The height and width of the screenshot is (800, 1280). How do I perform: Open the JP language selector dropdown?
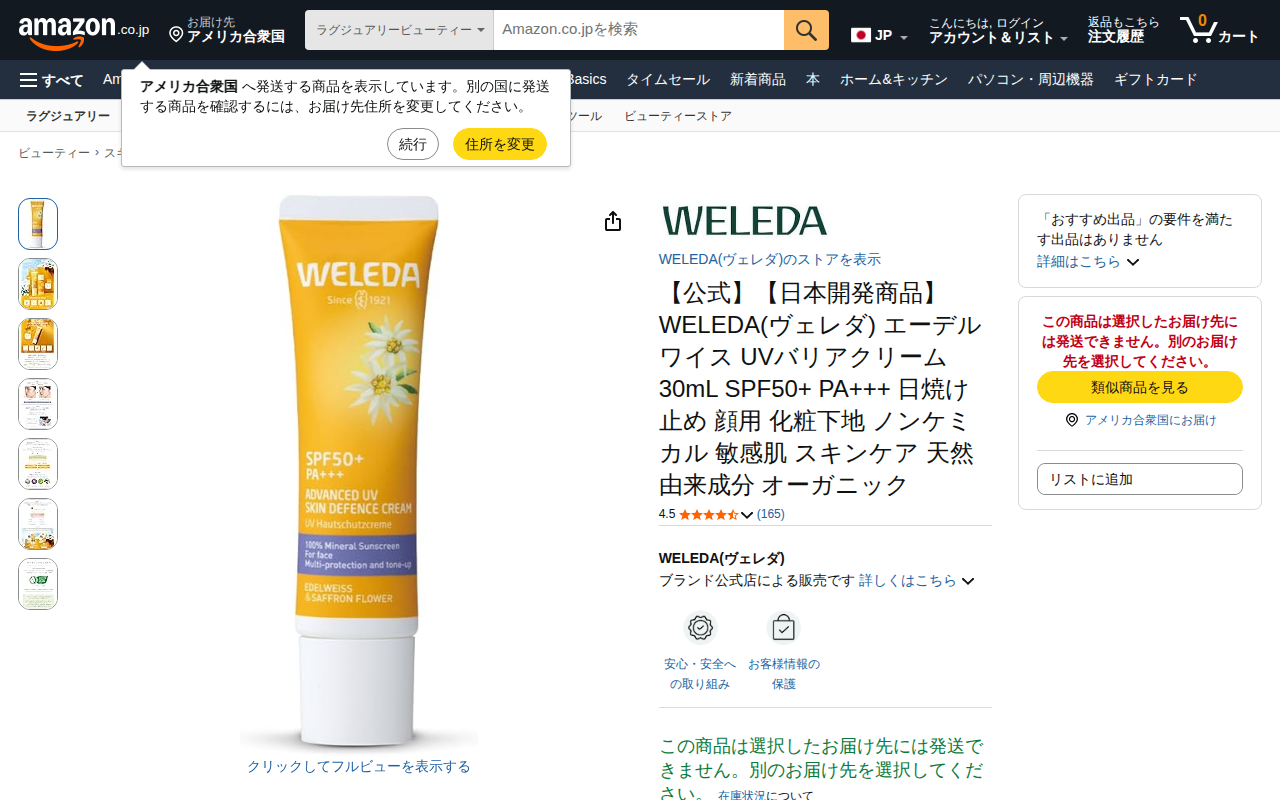pos(879,35)
